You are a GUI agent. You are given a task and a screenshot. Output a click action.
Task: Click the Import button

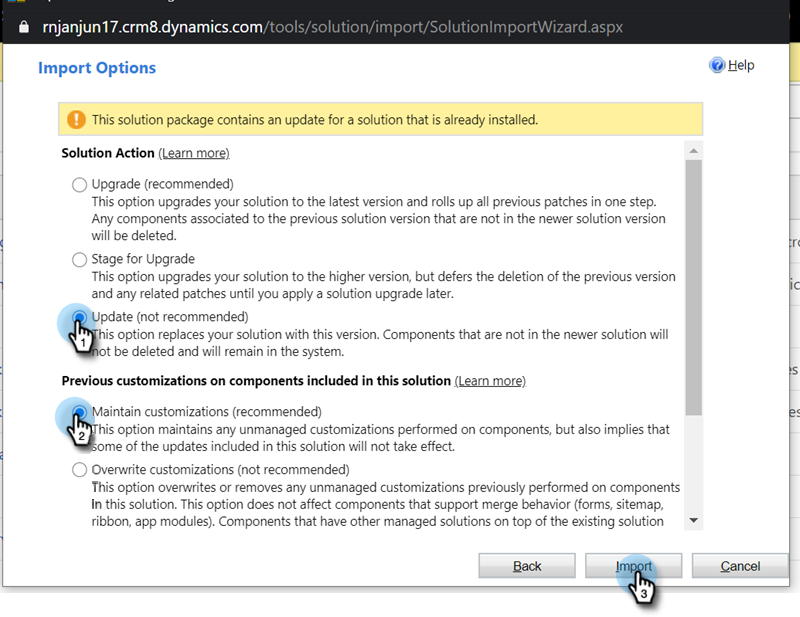(634, 566)
